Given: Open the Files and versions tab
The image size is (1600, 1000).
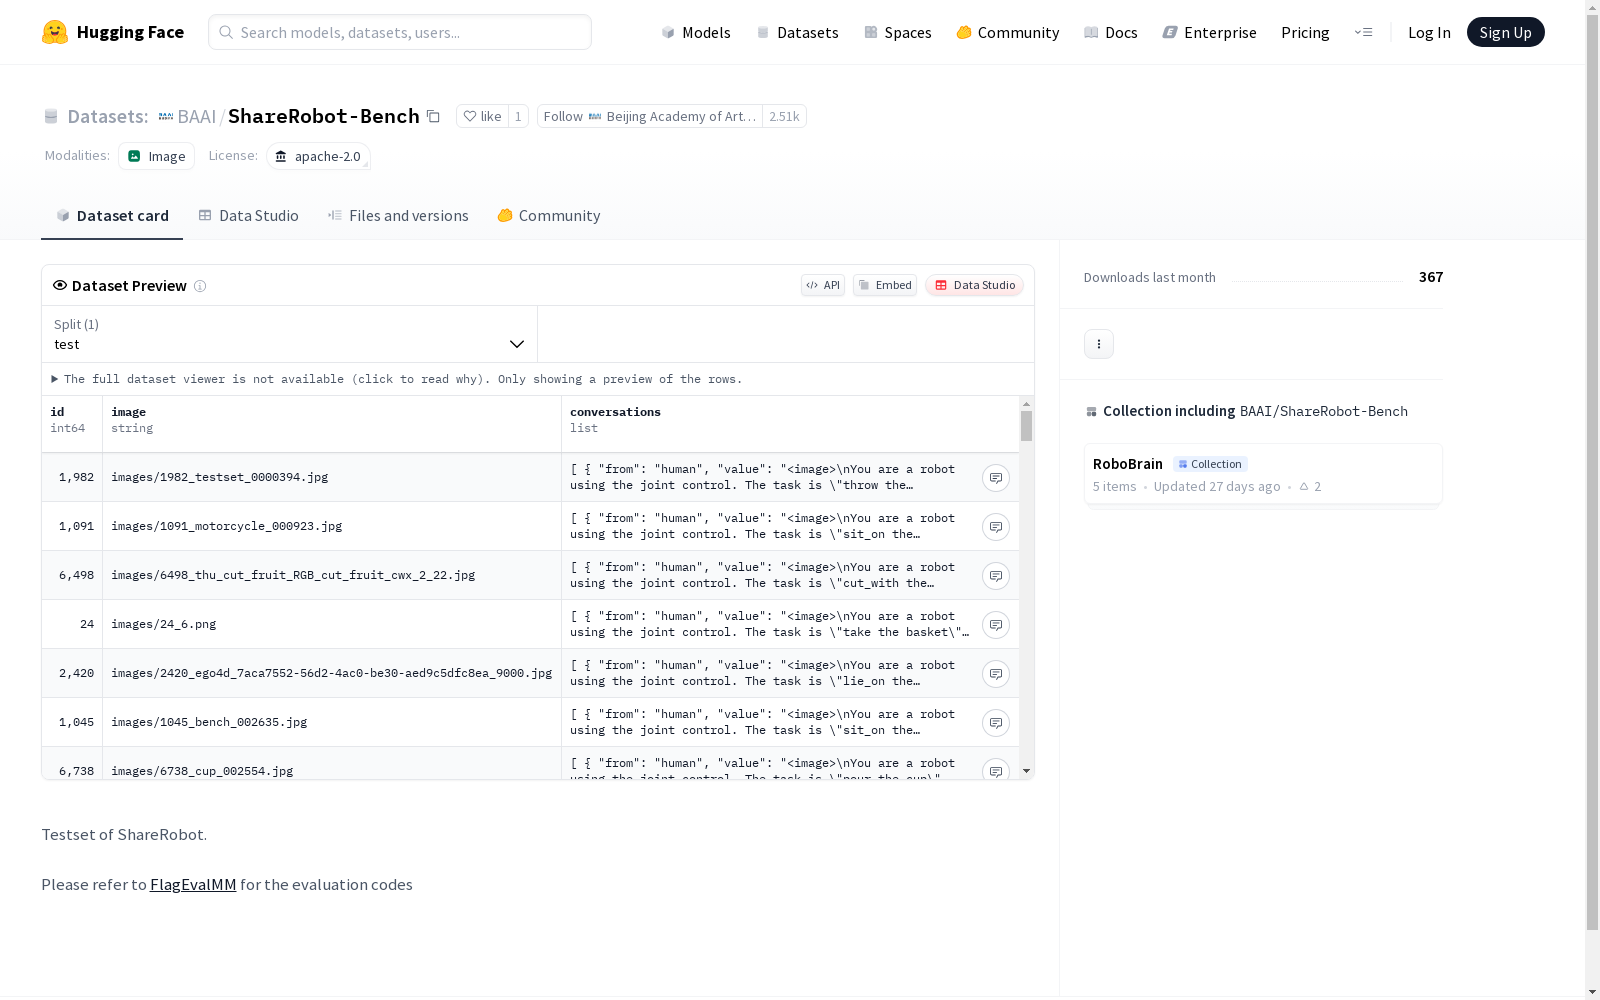Looking at the screenshot, I should point(398,216).
